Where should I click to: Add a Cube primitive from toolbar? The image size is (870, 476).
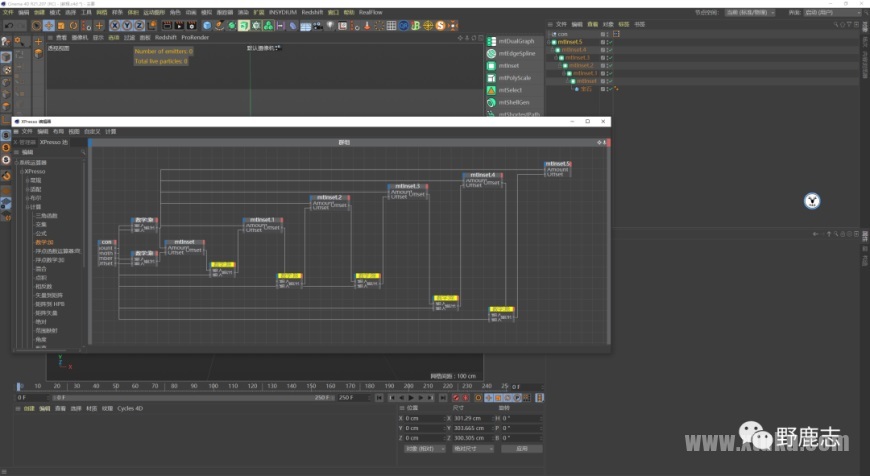click(207, 26)
